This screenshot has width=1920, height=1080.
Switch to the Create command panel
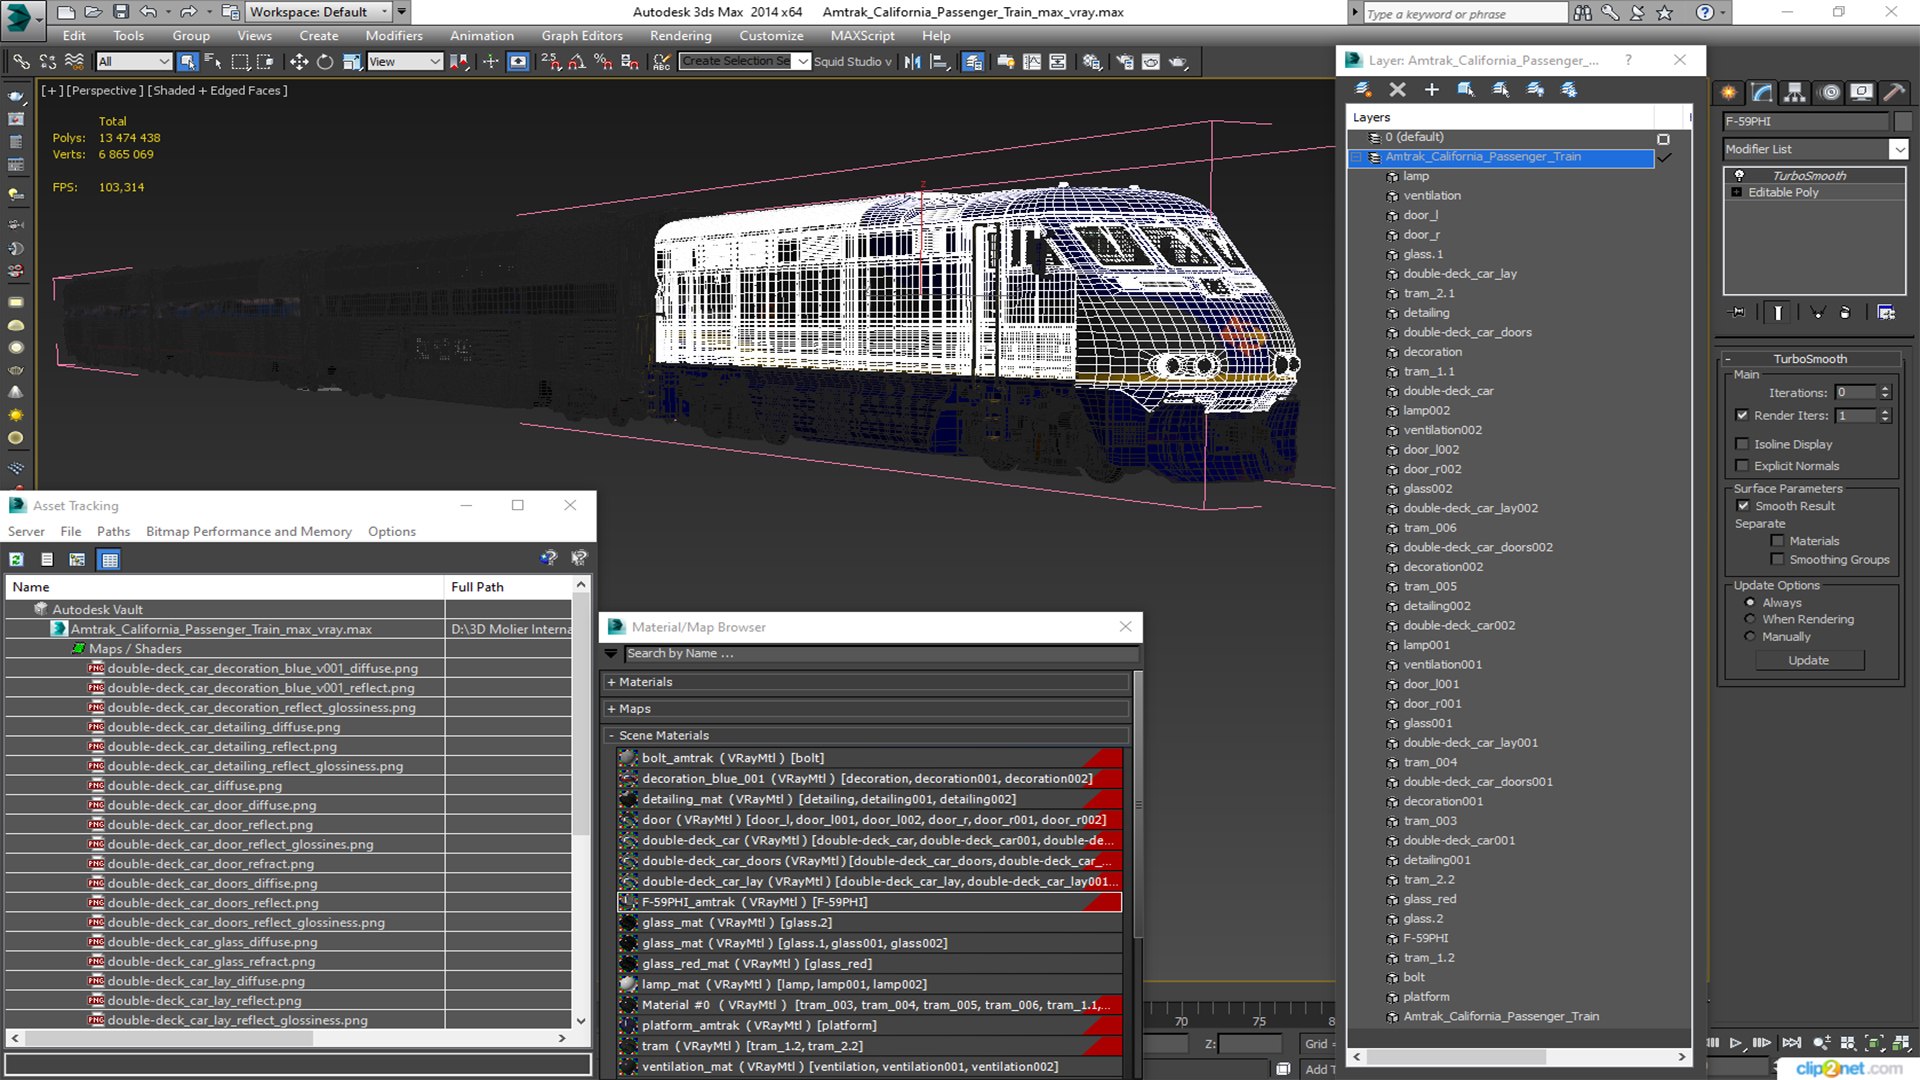(1728, 92)
